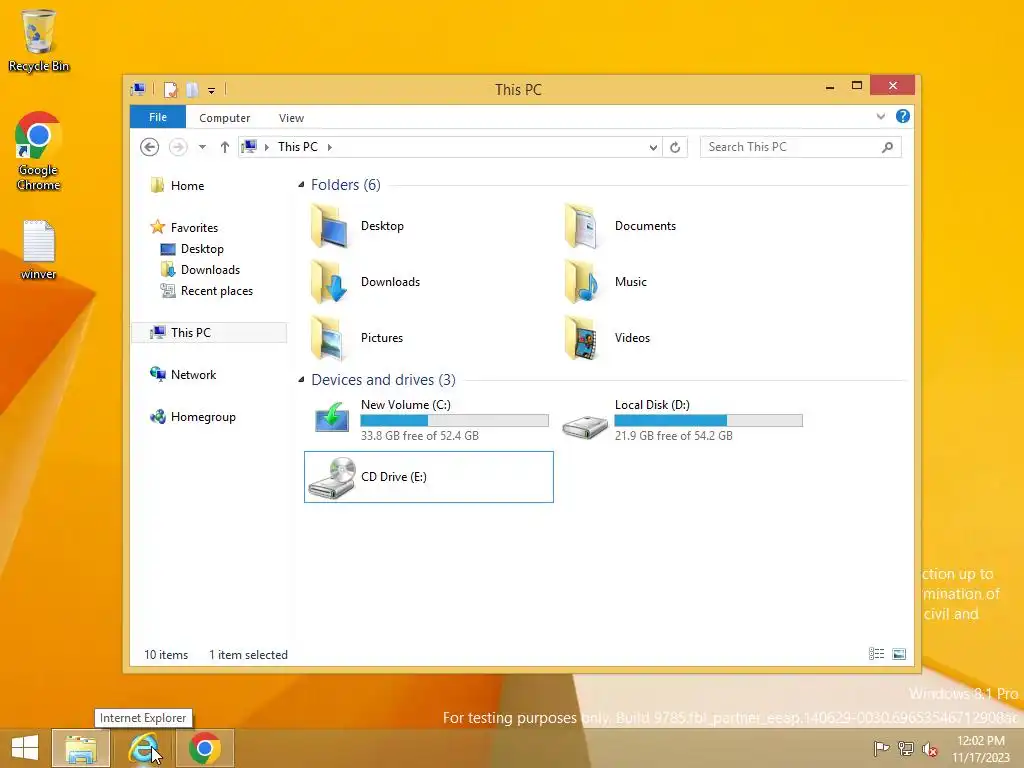
Task: Go back with the Back arrow
Action: click(x=150, y=147)
